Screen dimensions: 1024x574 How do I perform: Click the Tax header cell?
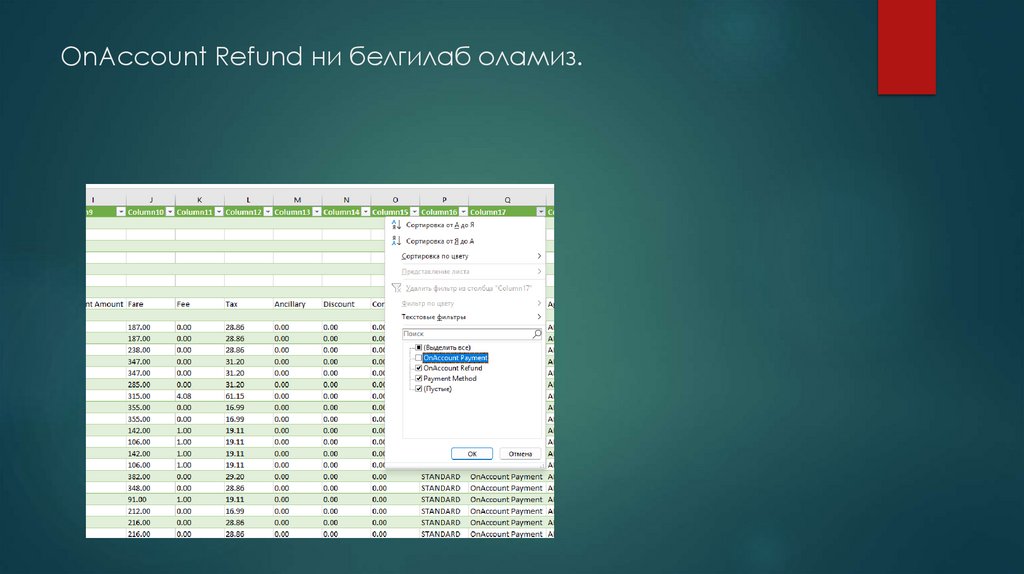tap(248, 304)
